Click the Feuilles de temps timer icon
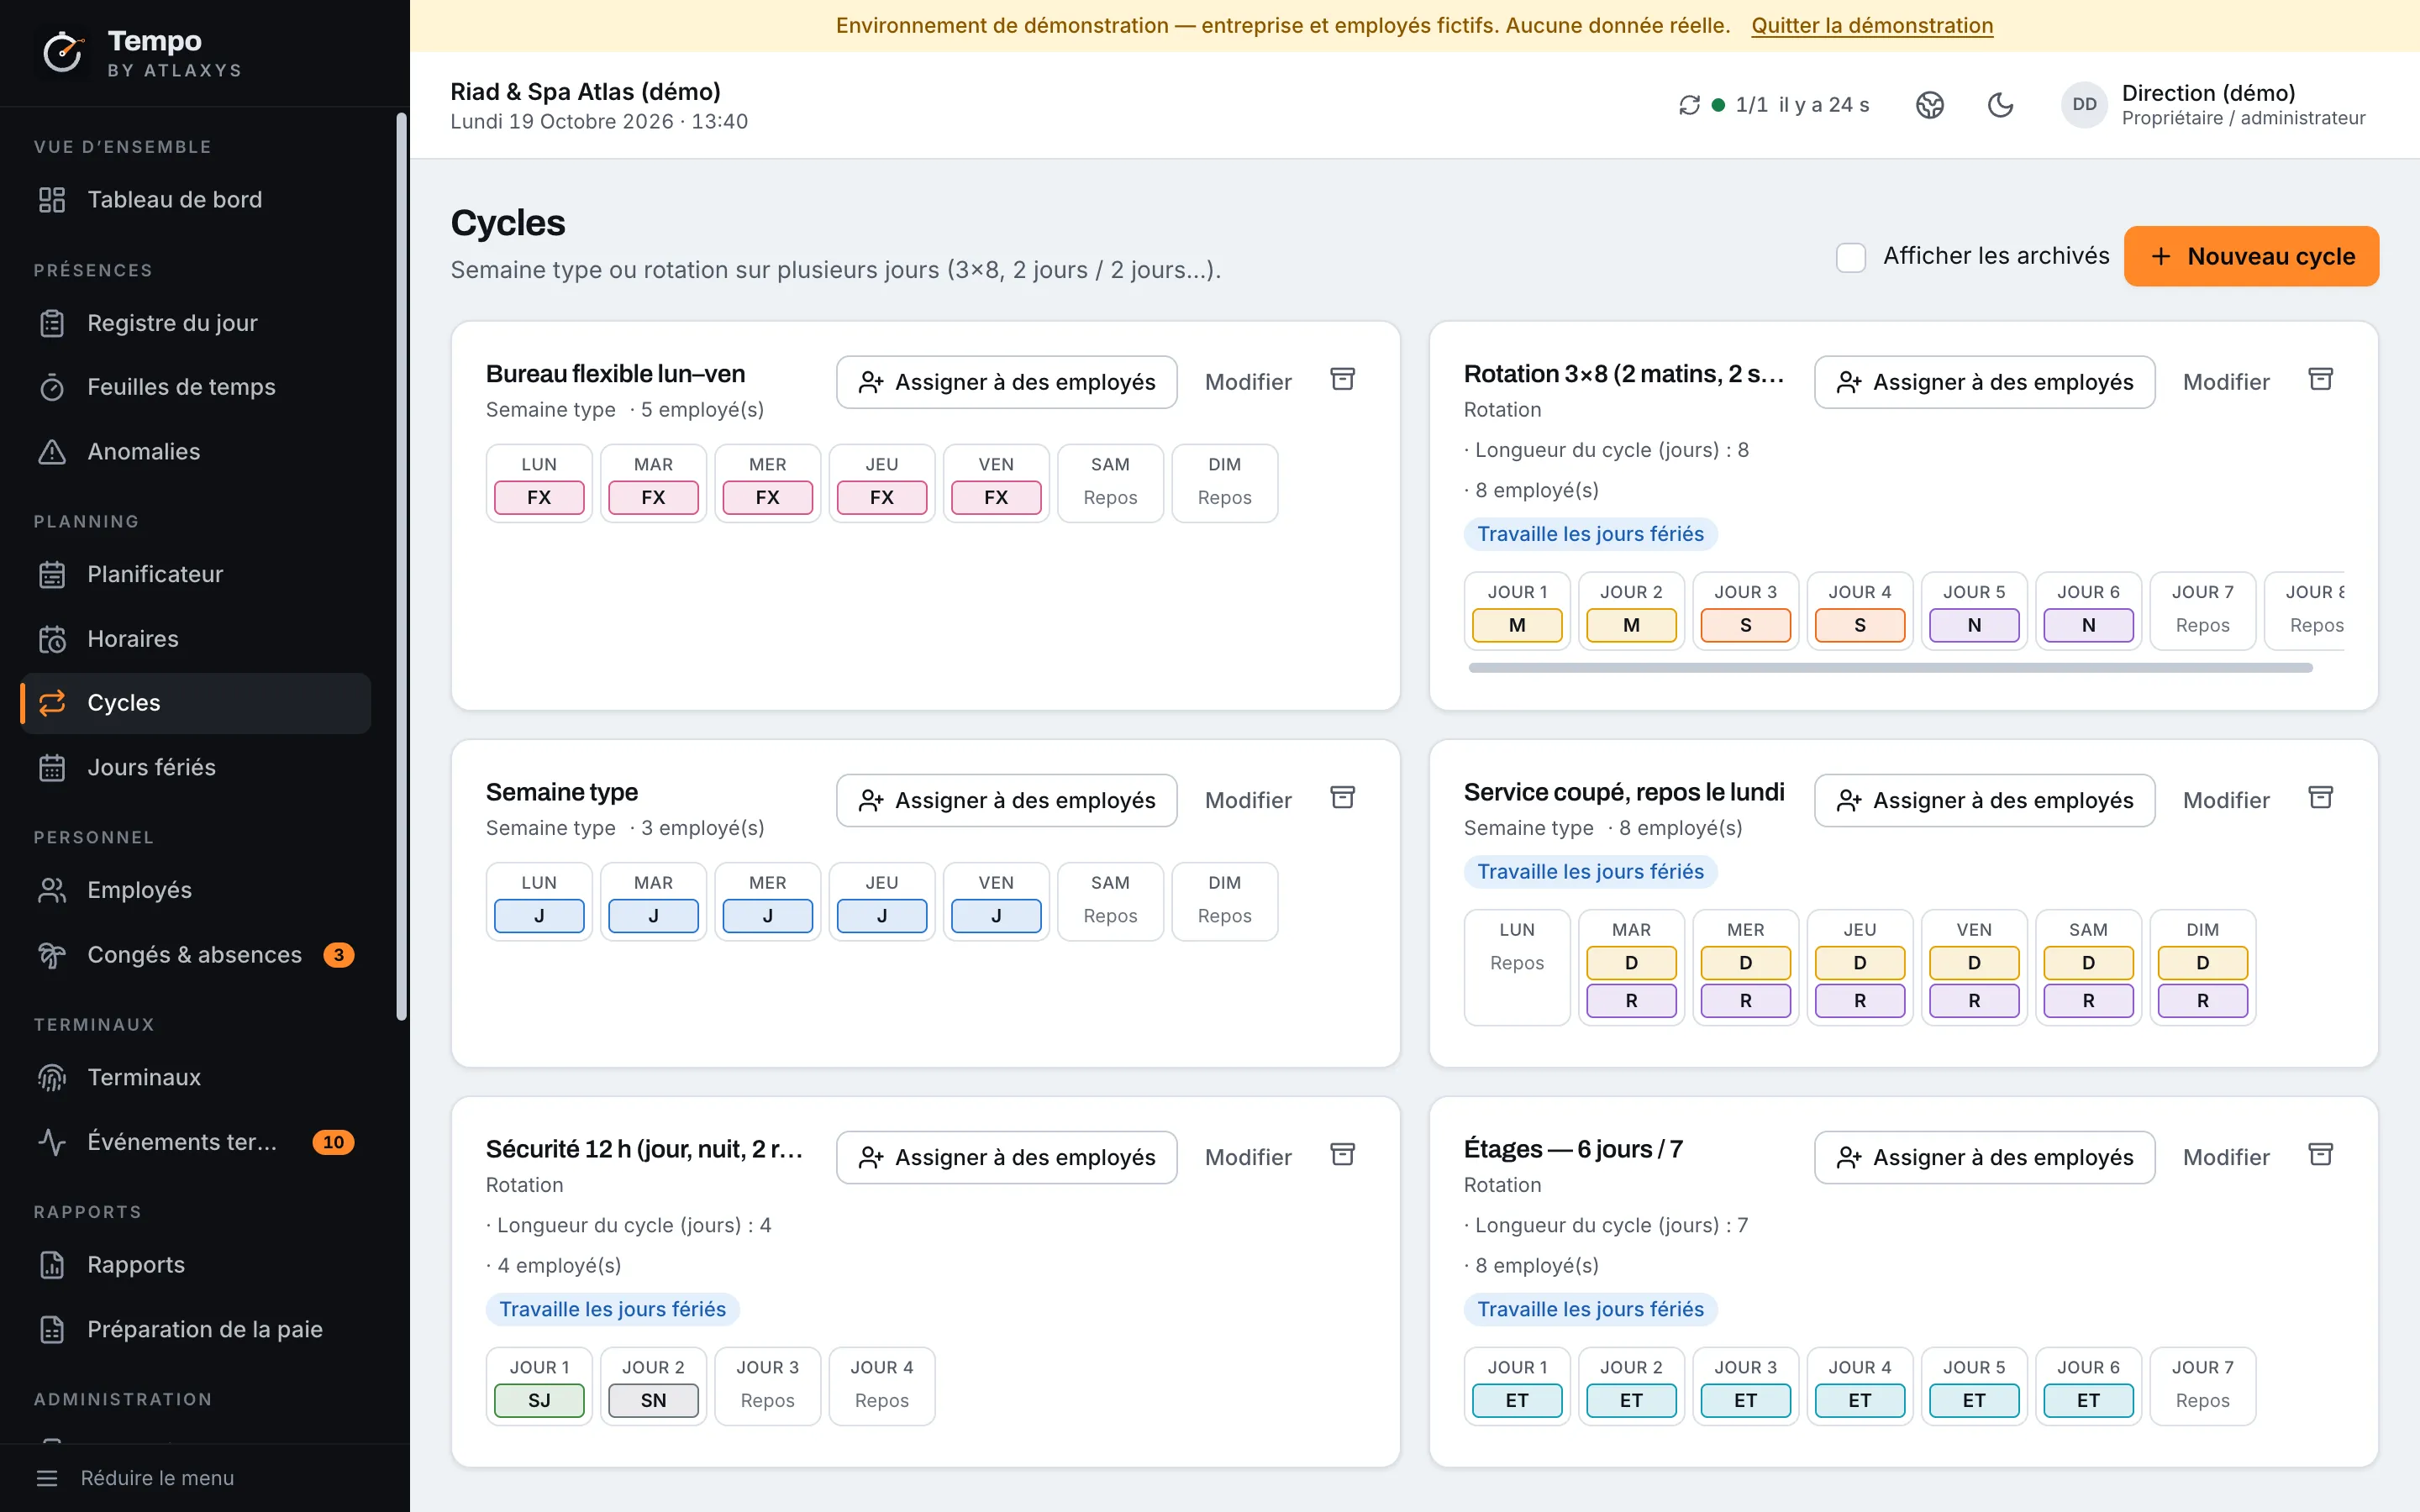2420x1512 pixels. coord(52,387)
